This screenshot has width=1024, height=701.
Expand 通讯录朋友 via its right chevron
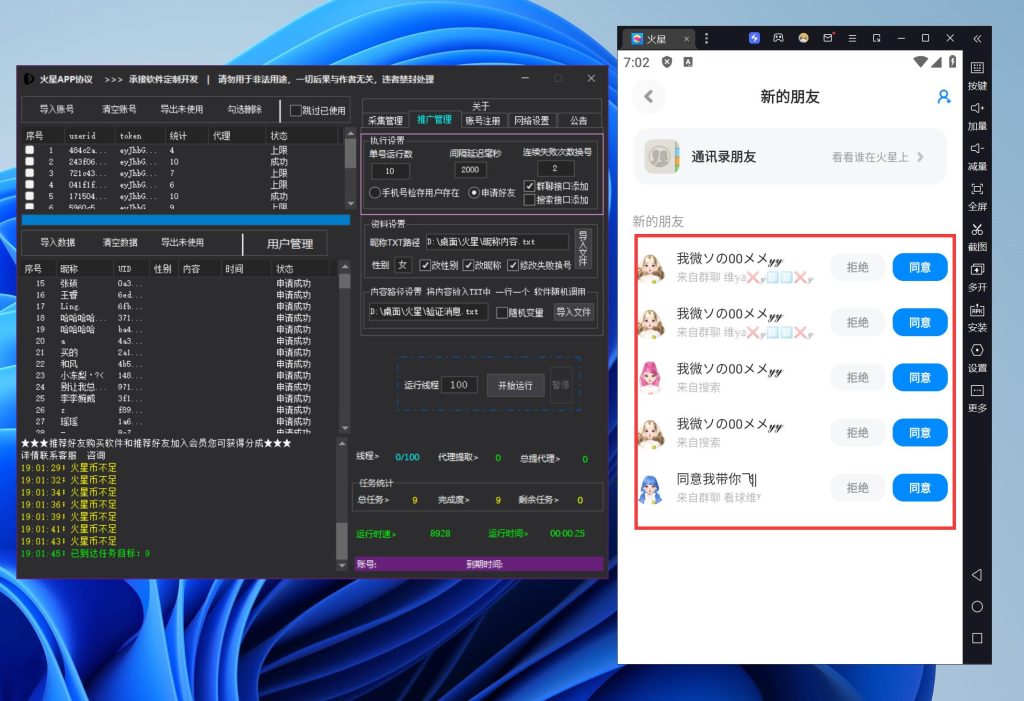(x=920, y=157)
